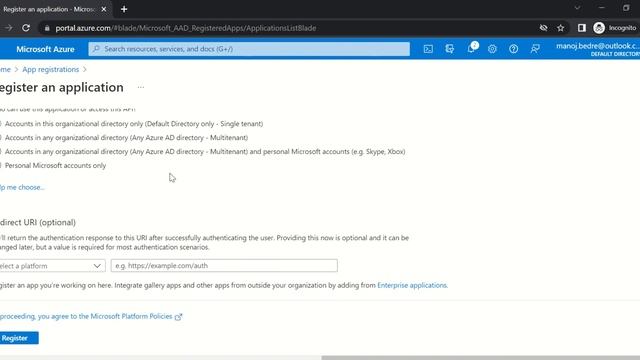The width and height of the screenshot is (640, 360).
Task: Reload the page with the refresh icon
Action: coord(26,28)
